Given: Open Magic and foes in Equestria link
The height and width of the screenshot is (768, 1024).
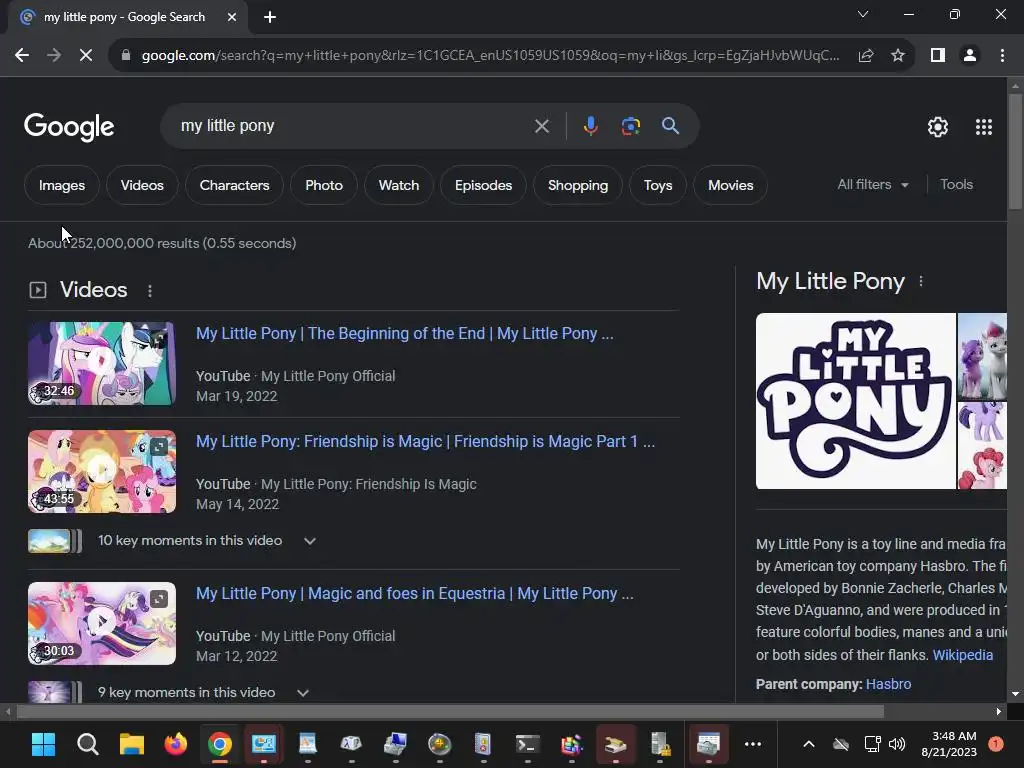Looking at the screenshot, I should pos(415,594).
